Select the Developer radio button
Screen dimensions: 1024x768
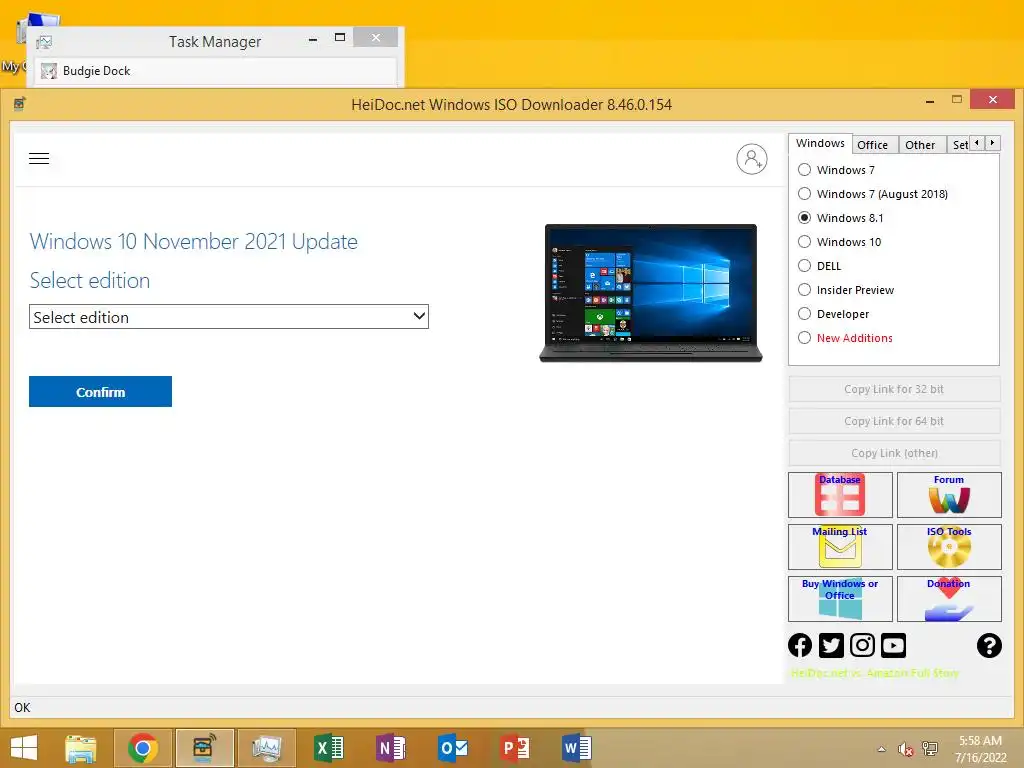[x=805, y=313]
